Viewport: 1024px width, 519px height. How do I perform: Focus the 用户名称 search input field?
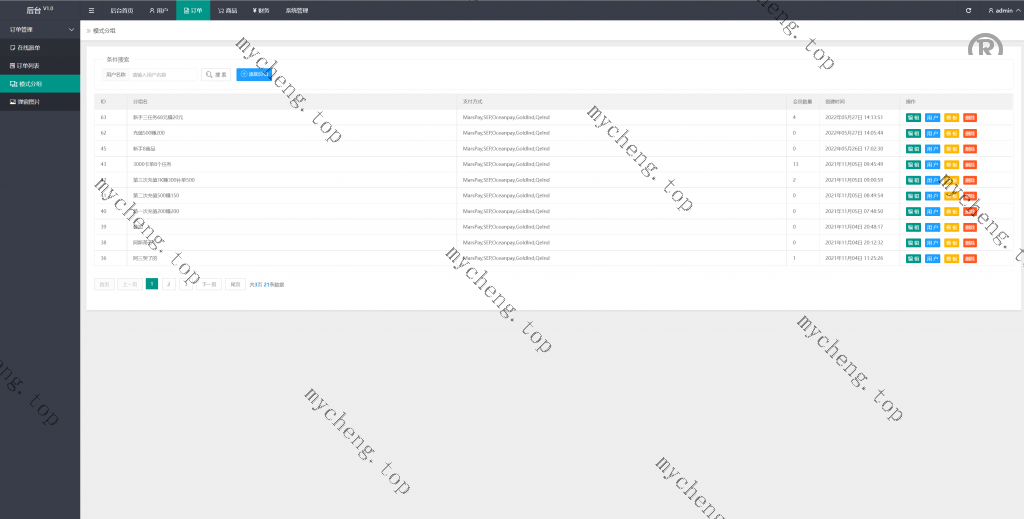pyautogui.click(x=164, y=74)
